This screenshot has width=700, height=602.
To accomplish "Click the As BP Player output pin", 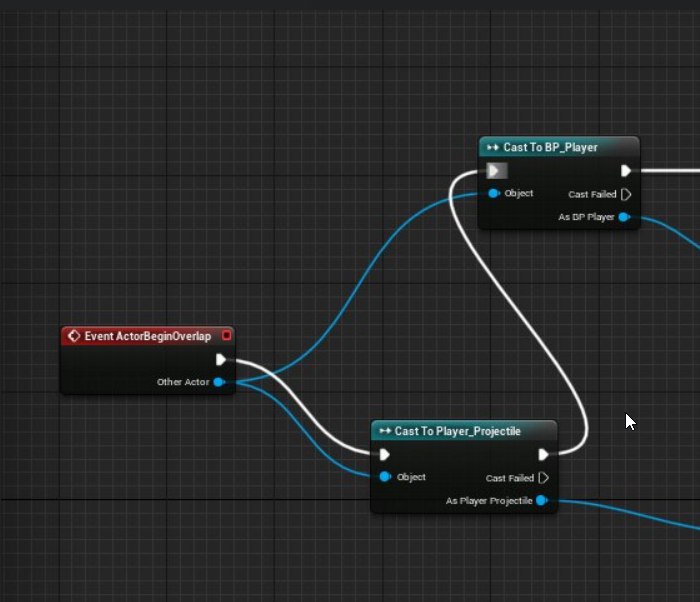I will (624, 217).
